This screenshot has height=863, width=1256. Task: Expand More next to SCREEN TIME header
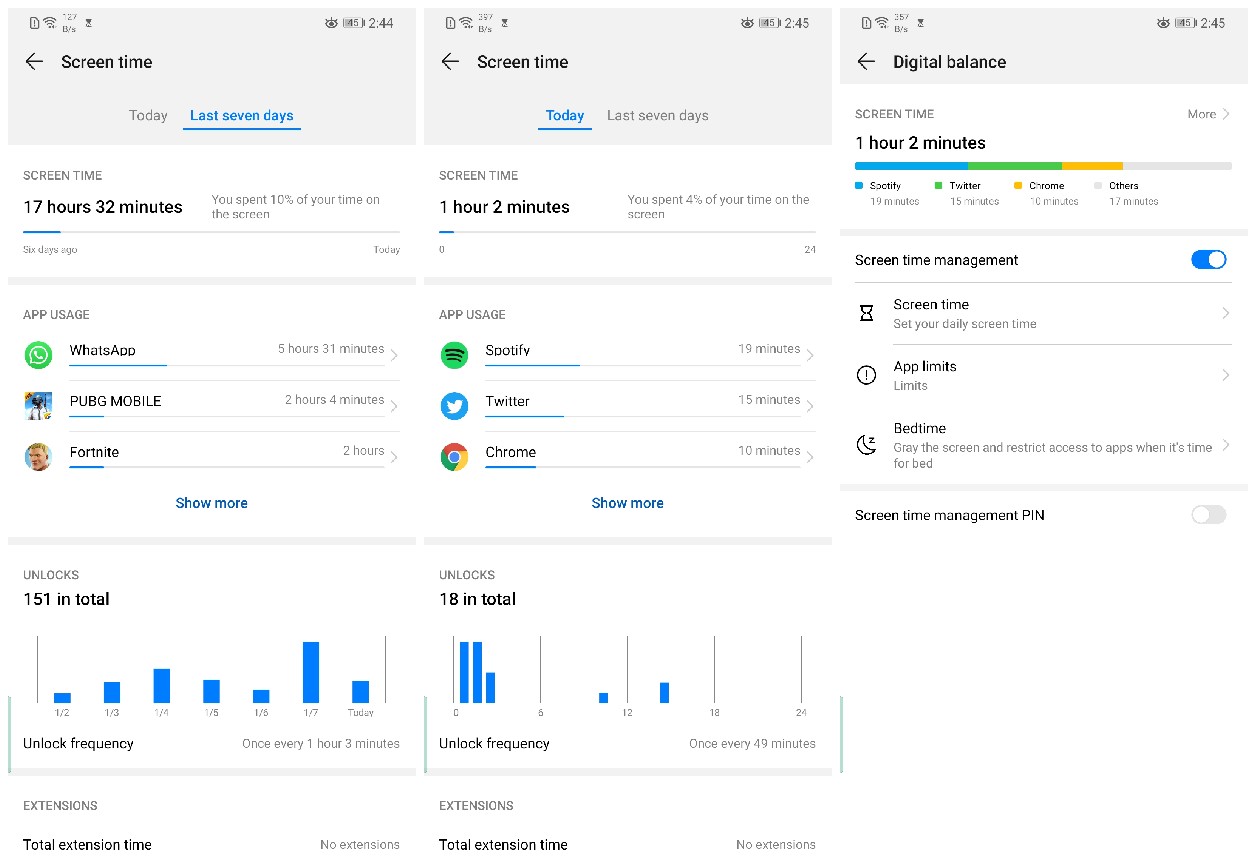click(x=1208, y=114)
